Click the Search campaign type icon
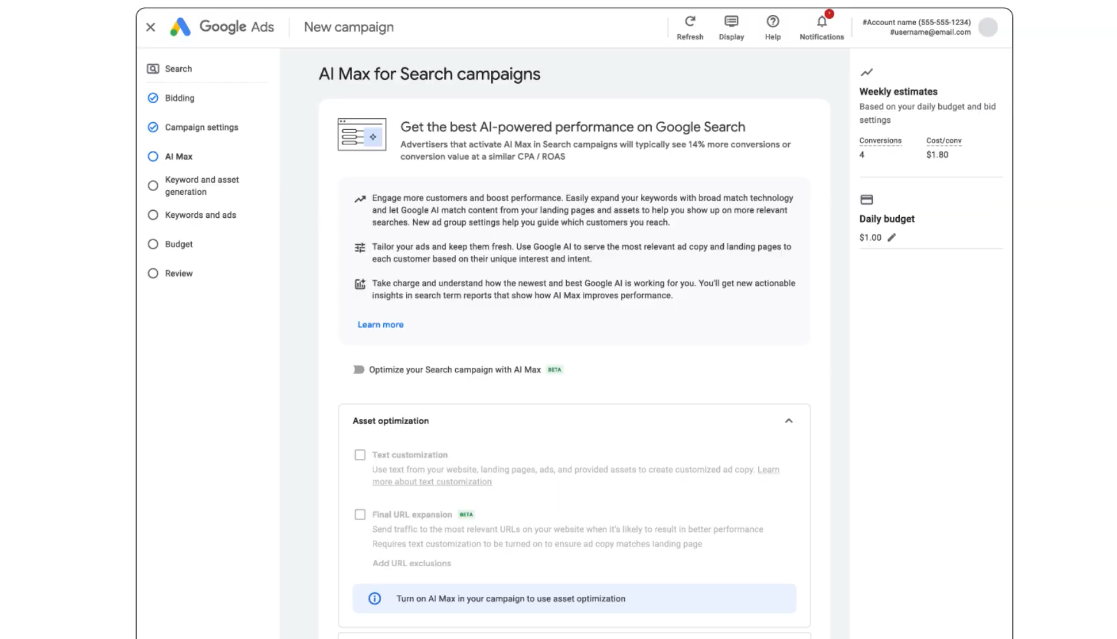 tap(152, 68)
